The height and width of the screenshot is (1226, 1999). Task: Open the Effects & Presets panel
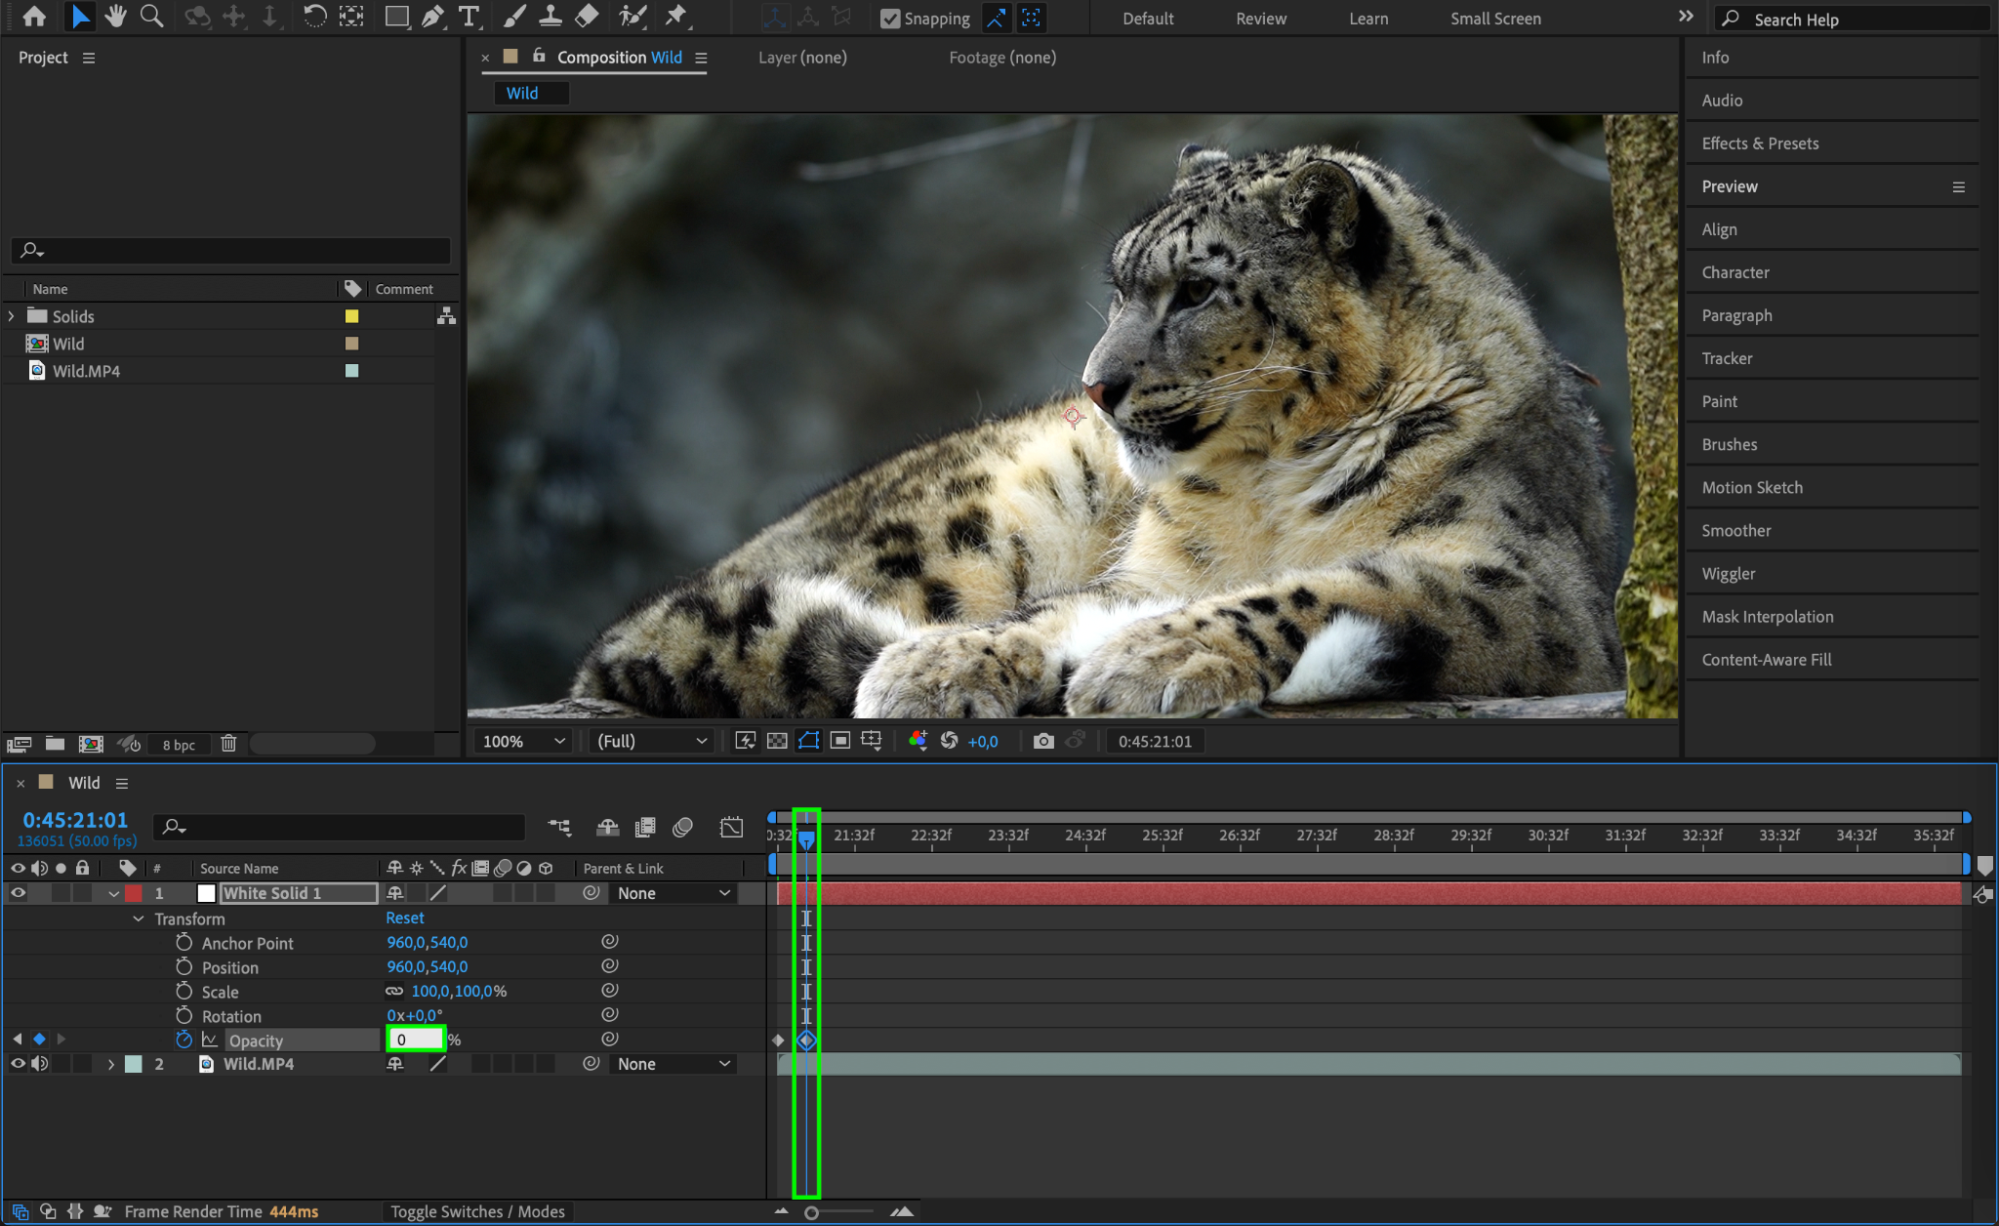pos(1759,143)
